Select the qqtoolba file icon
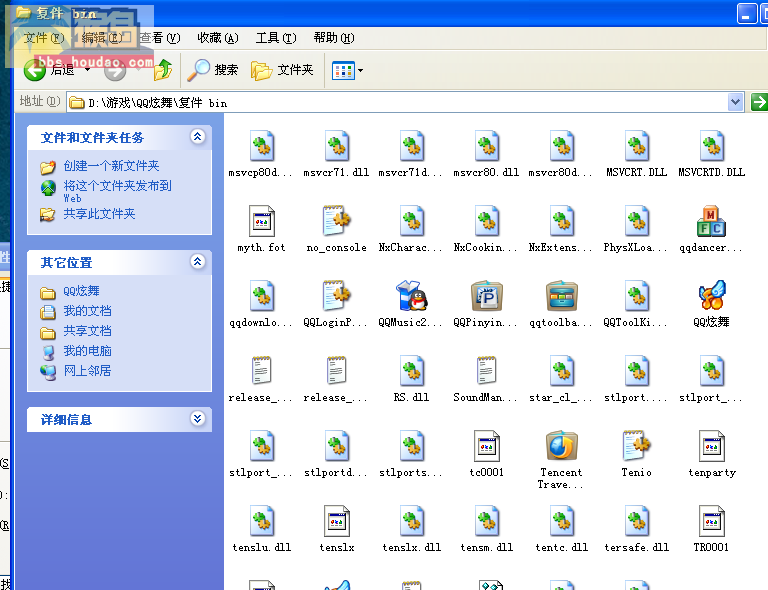The width and height of the screenshot is (768, 590). (561, 296)
